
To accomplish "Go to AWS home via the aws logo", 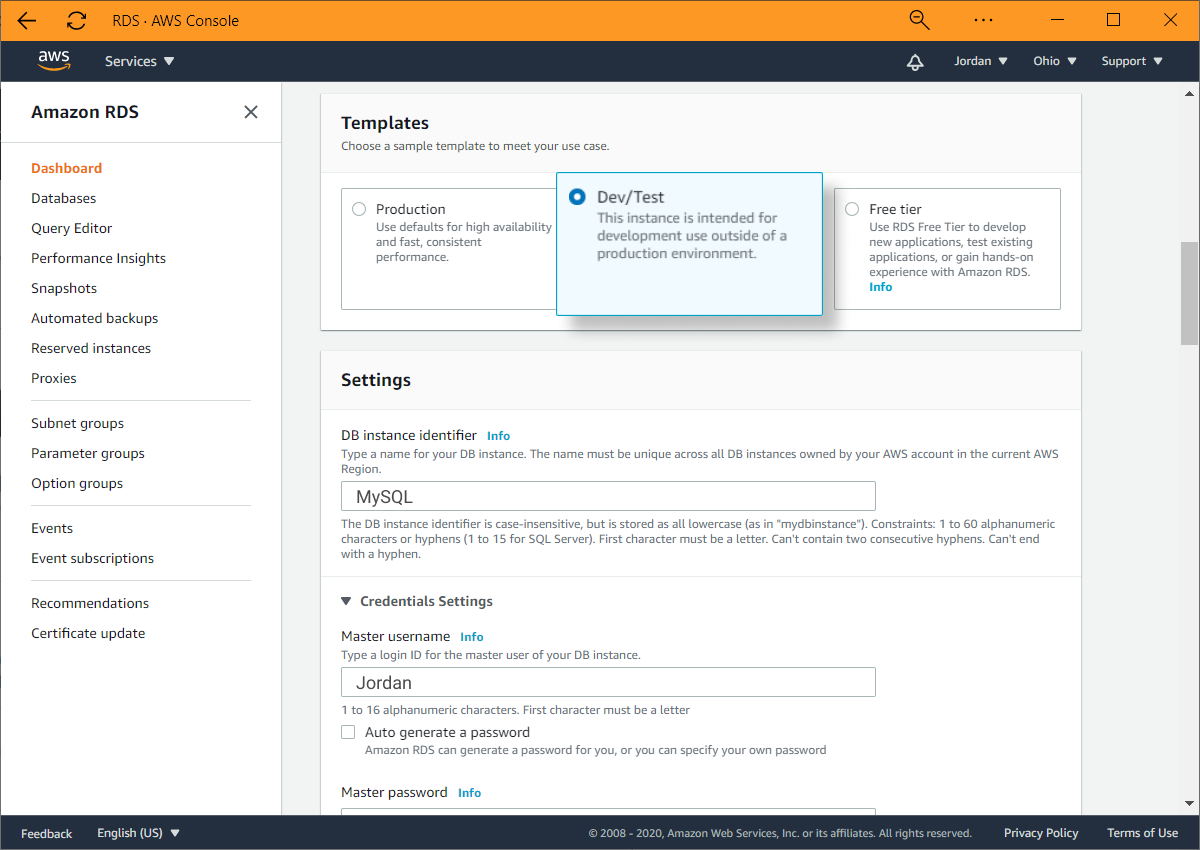I will (54, 60).
